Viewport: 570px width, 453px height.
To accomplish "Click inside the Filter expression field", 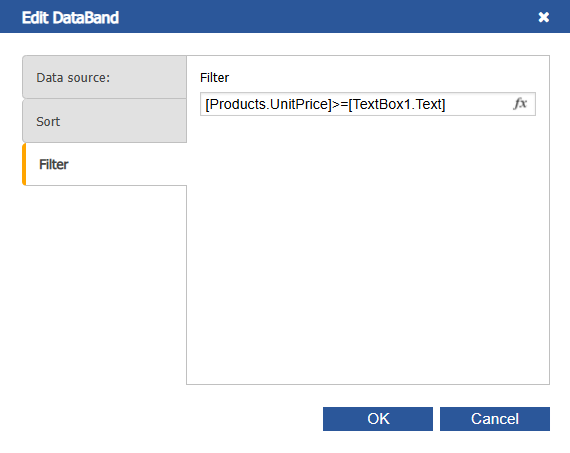I will coord(368,104).
